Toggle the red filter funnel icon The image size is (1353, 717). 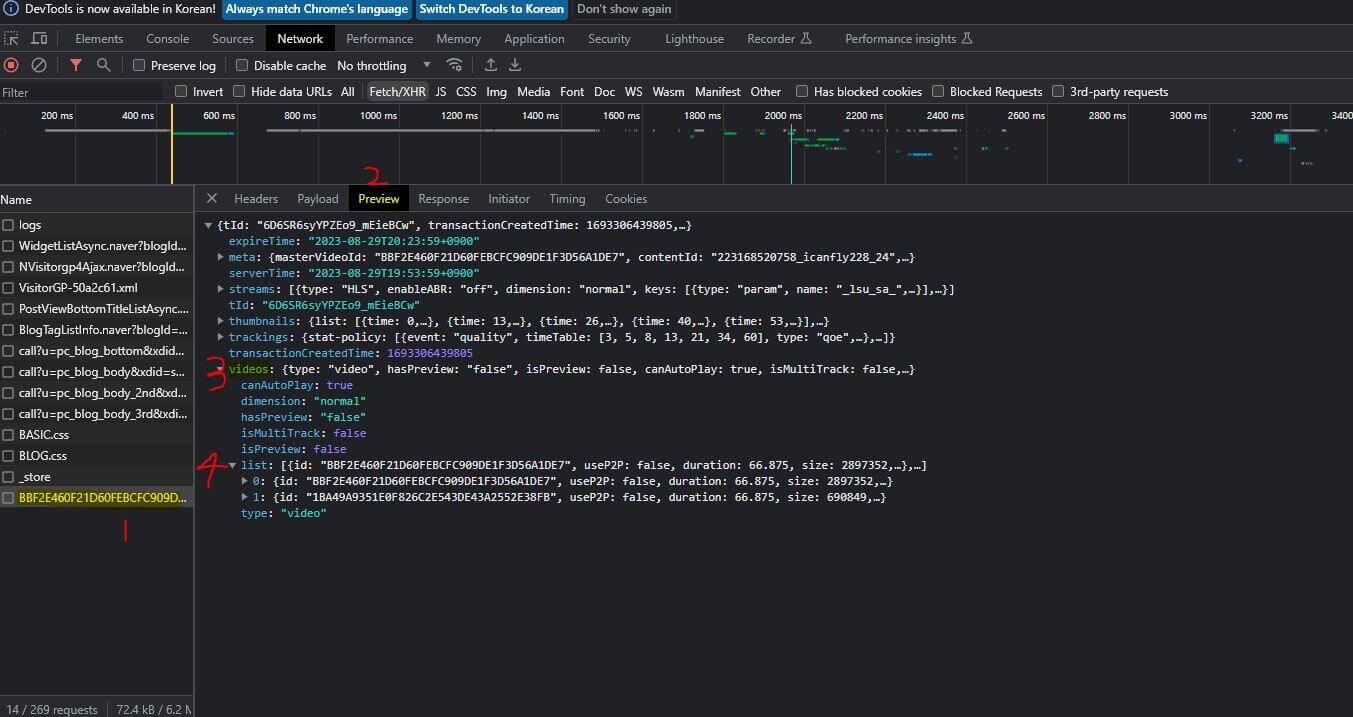point(76,65)
